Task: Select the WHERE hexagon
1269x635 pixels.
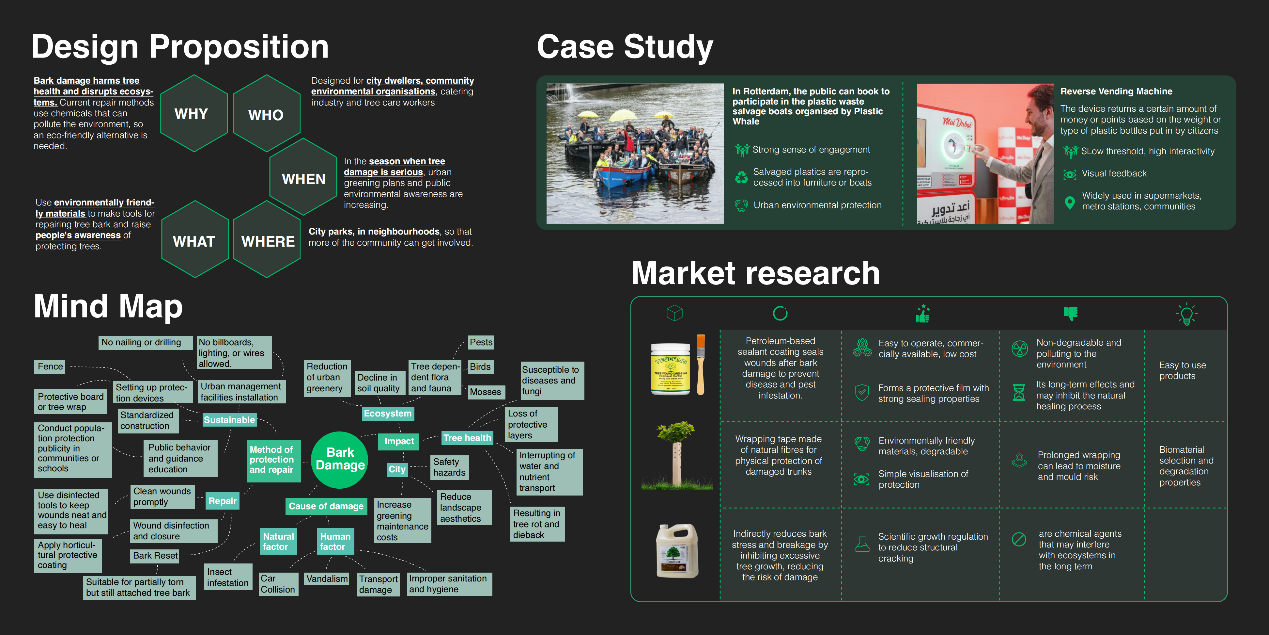Action: pyautogui.click(x=267, y=241)
